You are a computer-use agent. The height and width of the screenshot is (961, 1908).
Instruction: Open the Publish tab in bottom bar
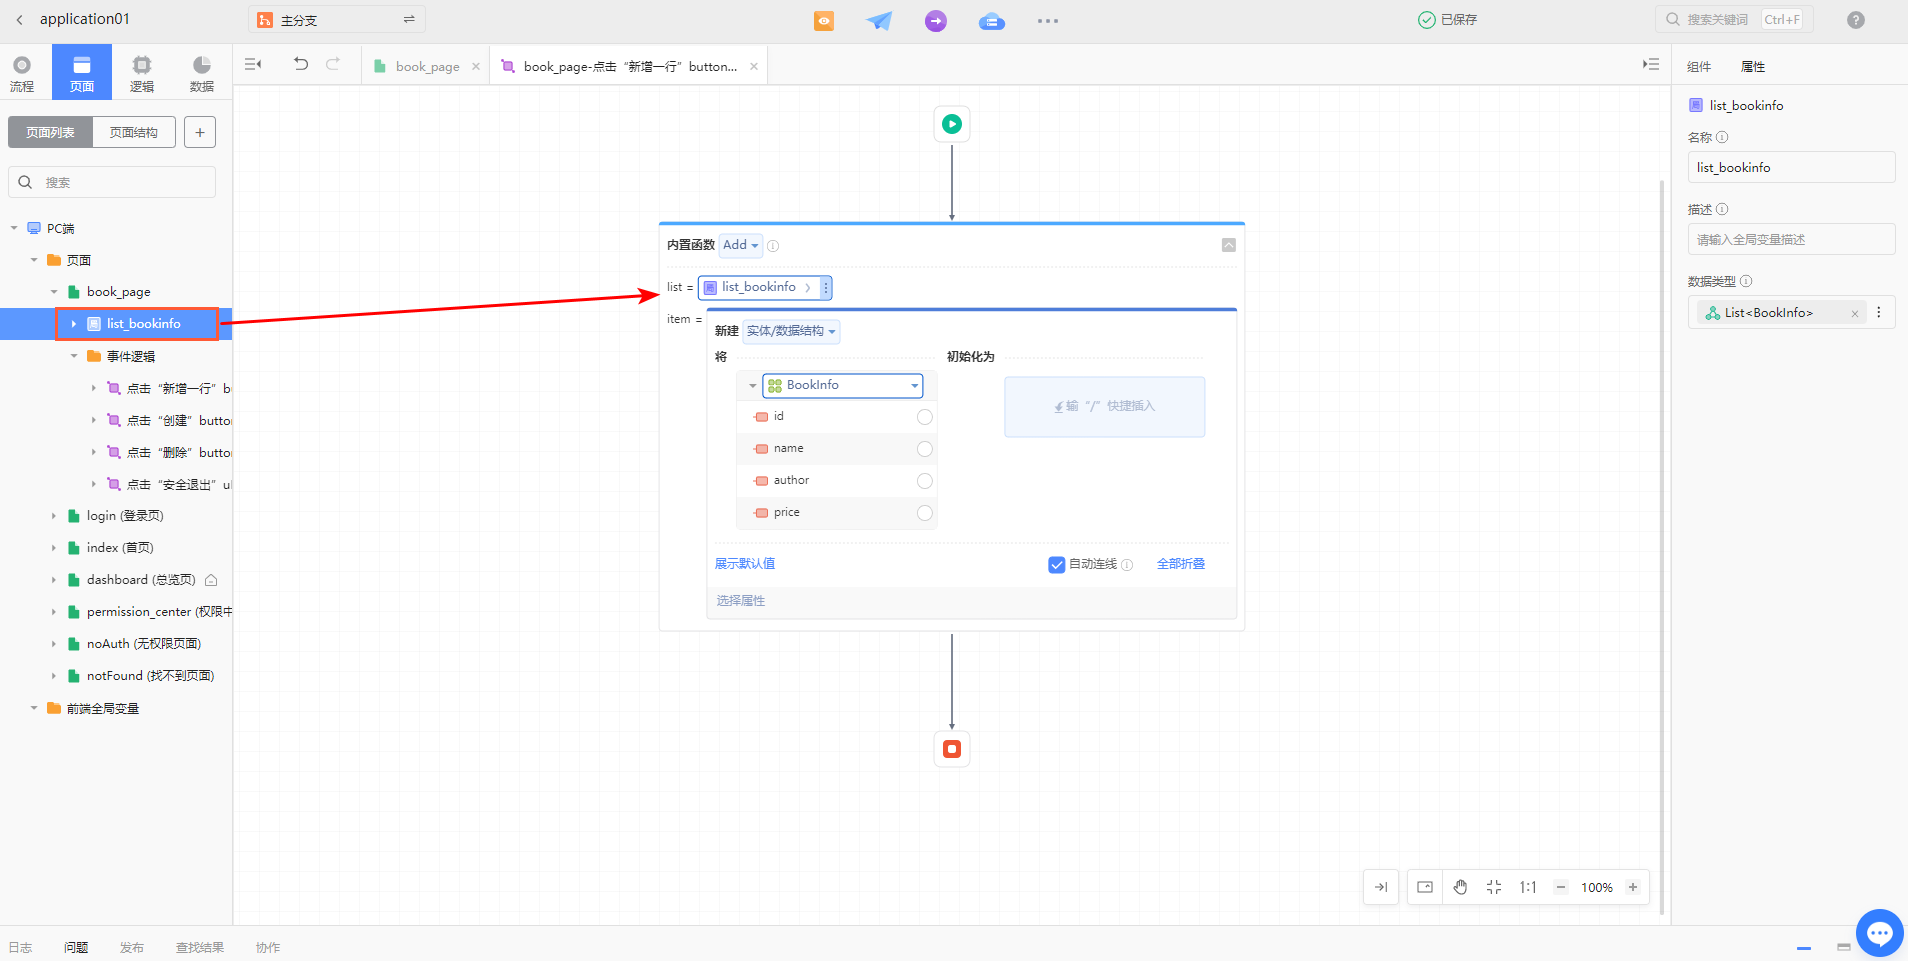pos(132,947)
